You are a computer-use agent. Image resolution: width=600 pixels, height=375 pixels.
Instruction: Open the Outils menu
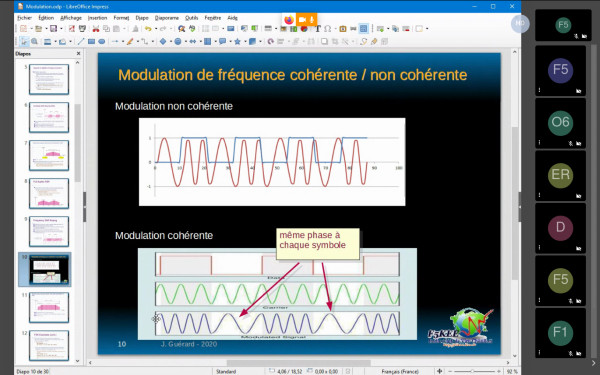tap(191, 18)
